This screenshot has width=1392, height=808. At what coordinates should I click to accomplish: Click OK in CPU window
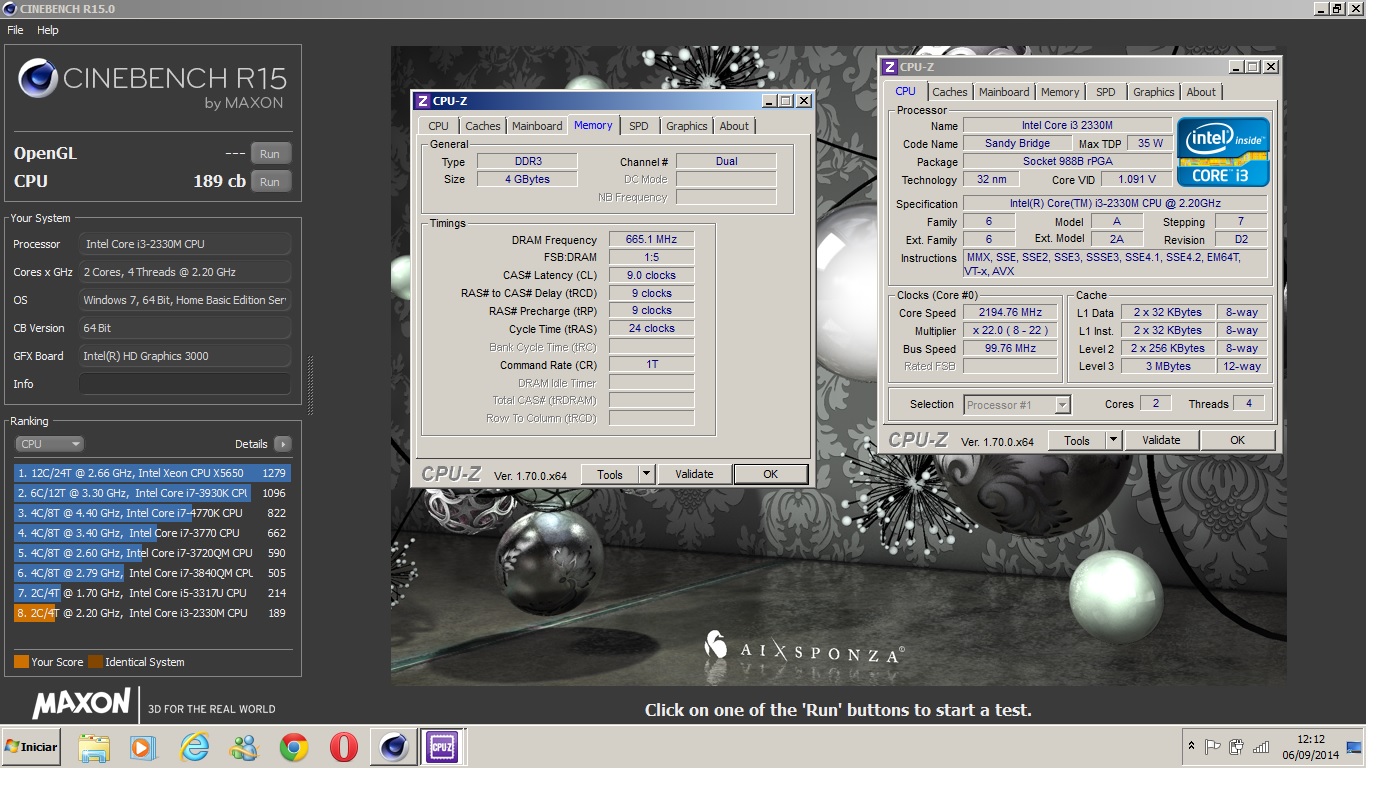[x=1237, y=440]
